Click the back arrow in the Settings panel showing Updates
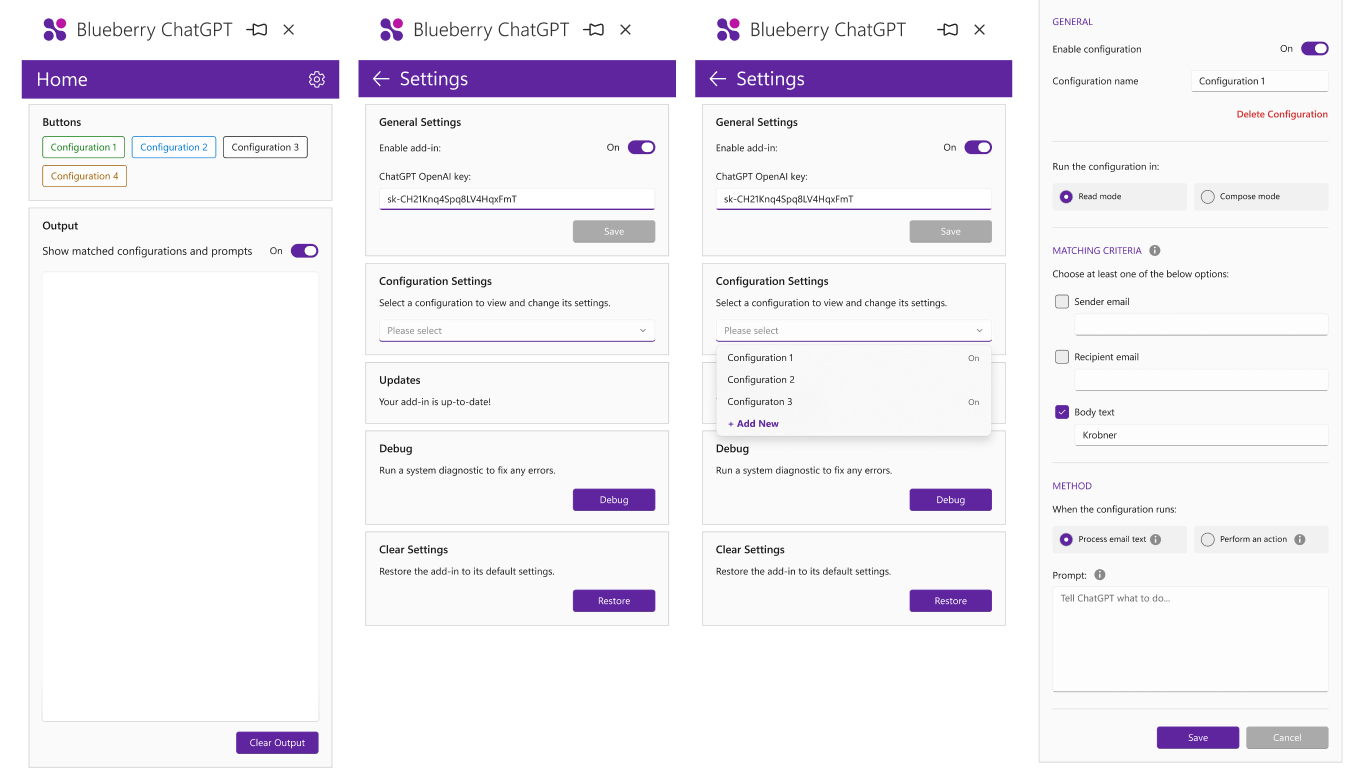 point(380,79)
